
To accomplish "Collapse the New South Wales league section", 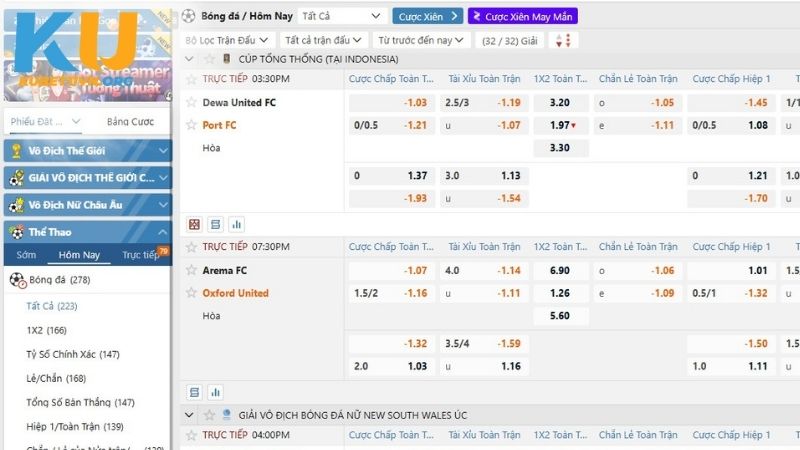I will coord(190,415).
